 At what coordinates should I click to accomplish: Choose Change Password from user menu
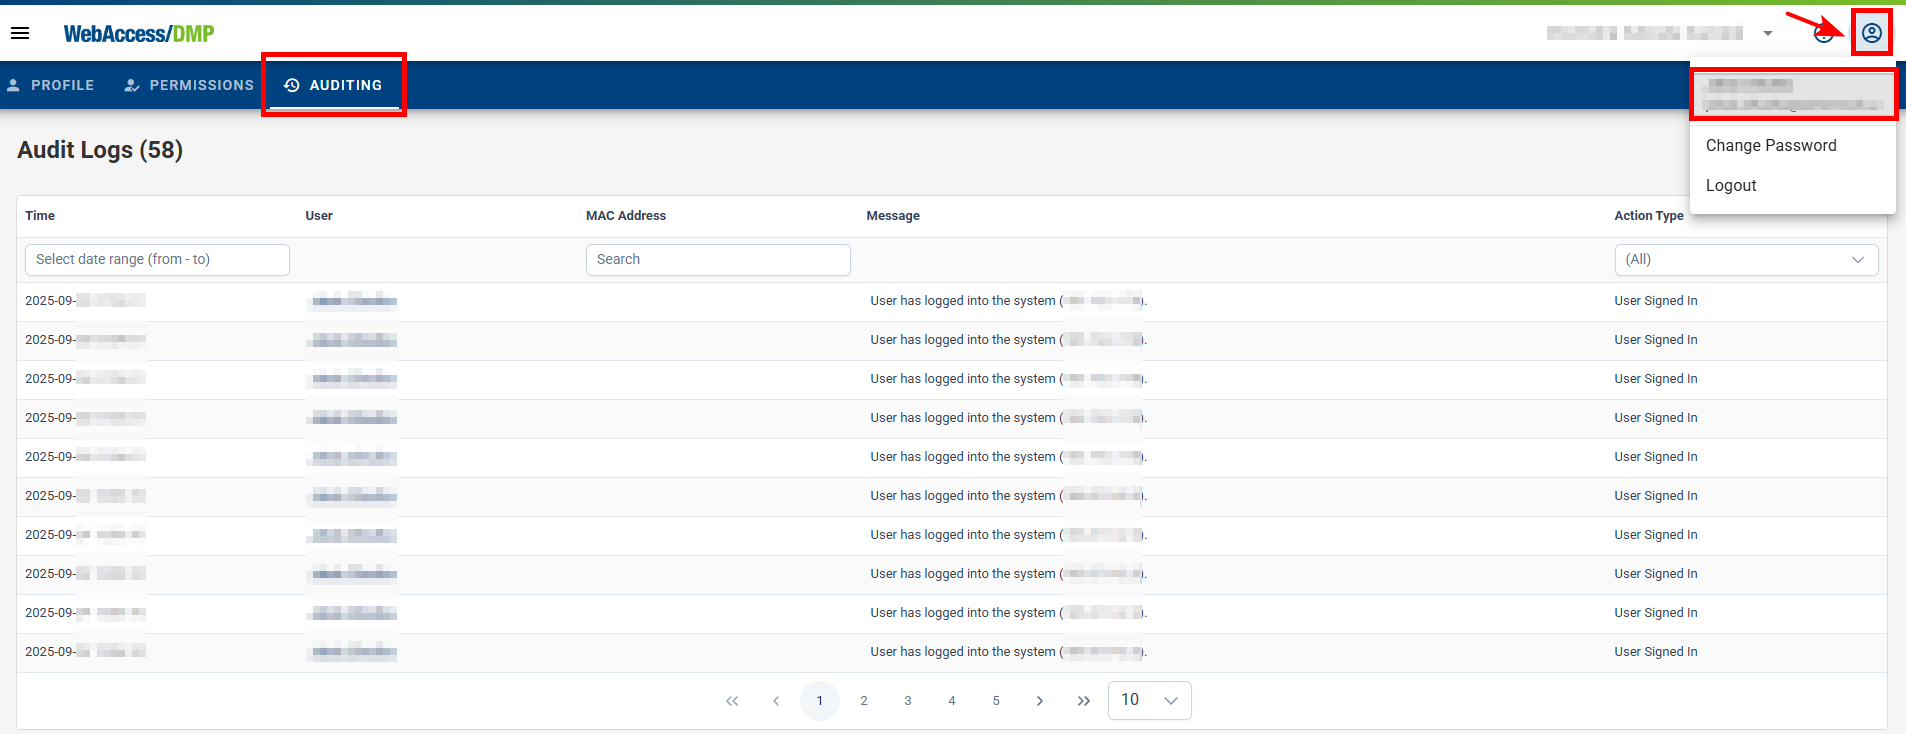[1770, 146]
